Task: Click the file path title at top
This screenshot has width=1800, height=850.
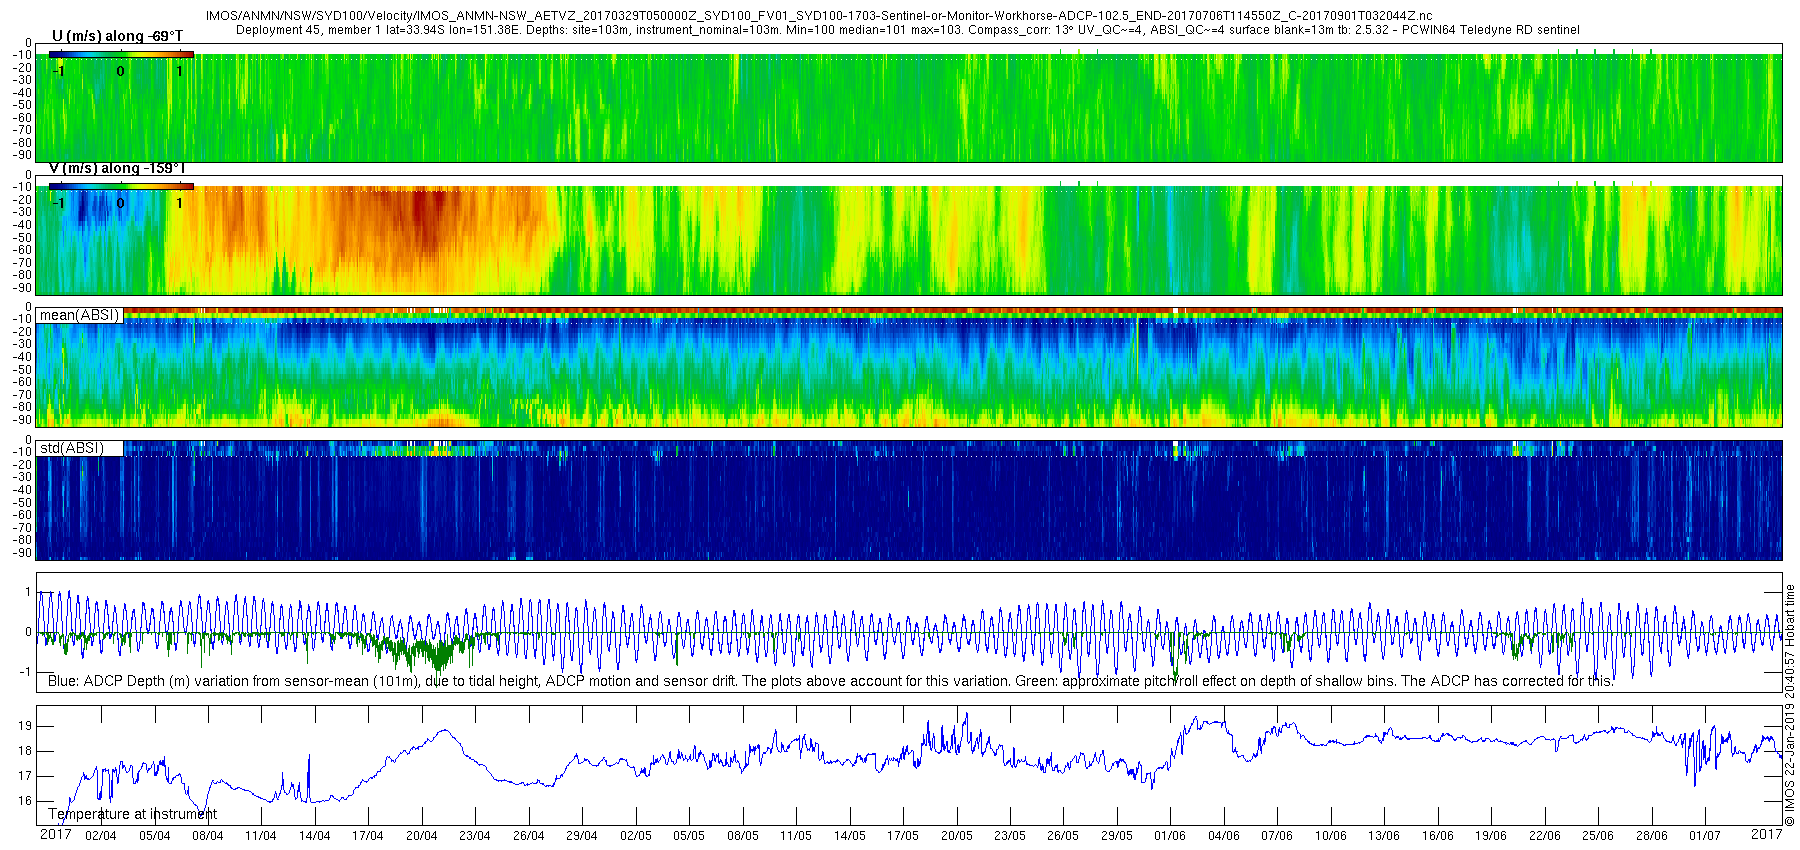Action: coord(818,16)
